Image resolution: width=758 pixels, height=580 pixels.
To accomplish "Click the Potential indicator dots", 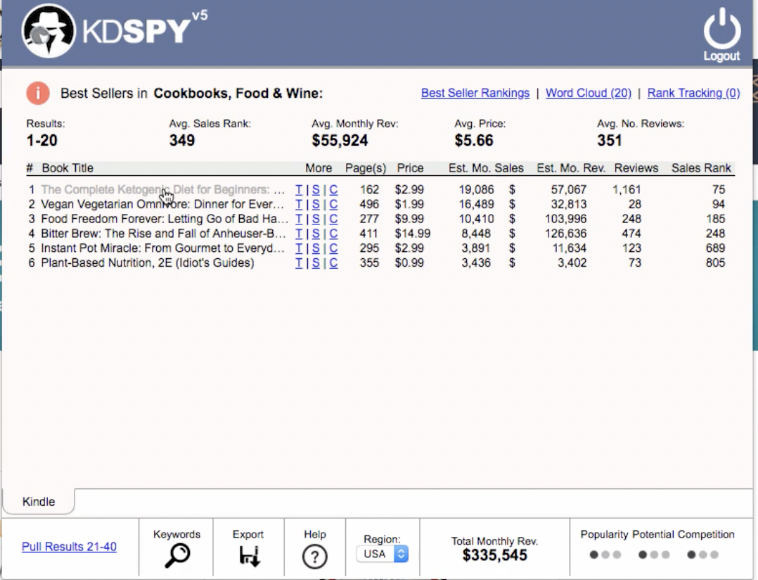I will click(654, 554).
